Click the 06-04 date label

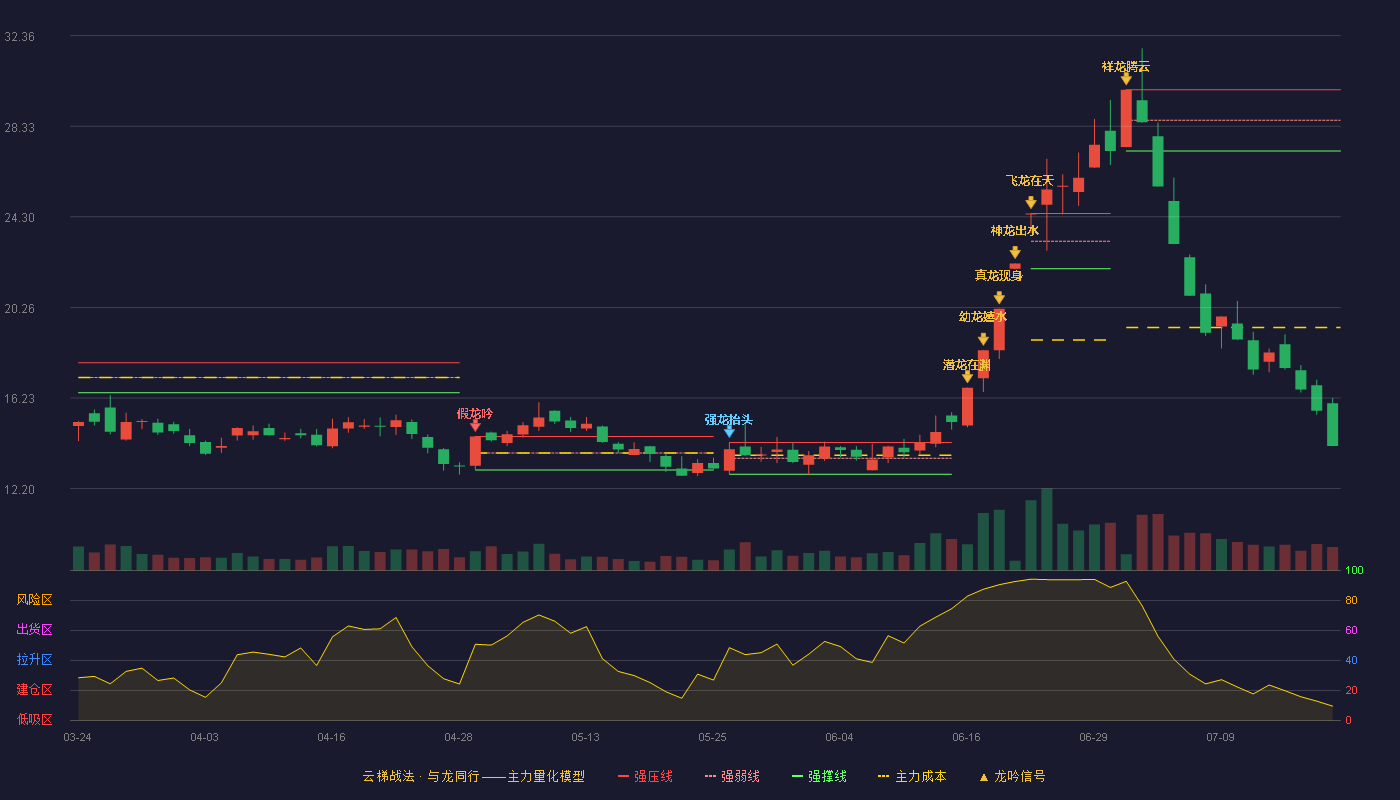pyautogui.click(x=839, y=737)
